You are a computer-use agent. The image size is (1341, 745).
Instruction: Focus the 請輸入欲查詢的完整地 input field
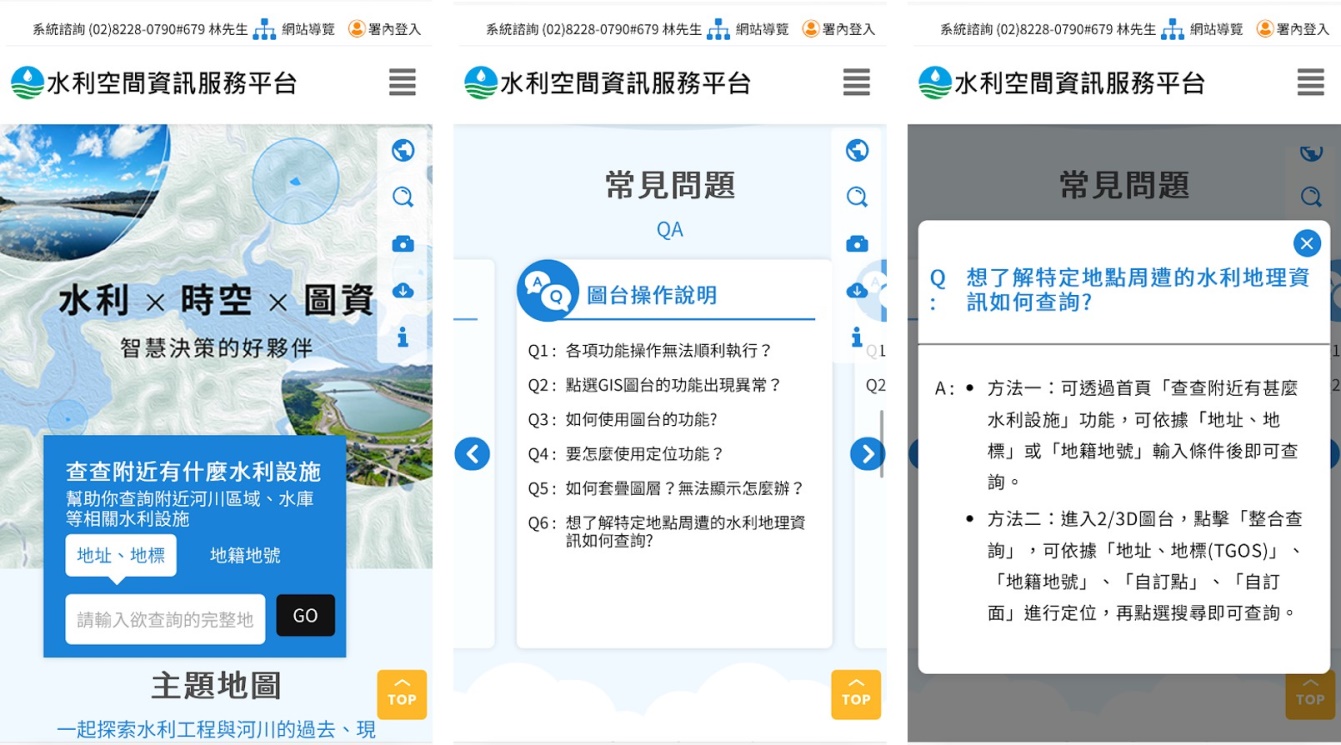pyautogui.click(x=165, y=619)
